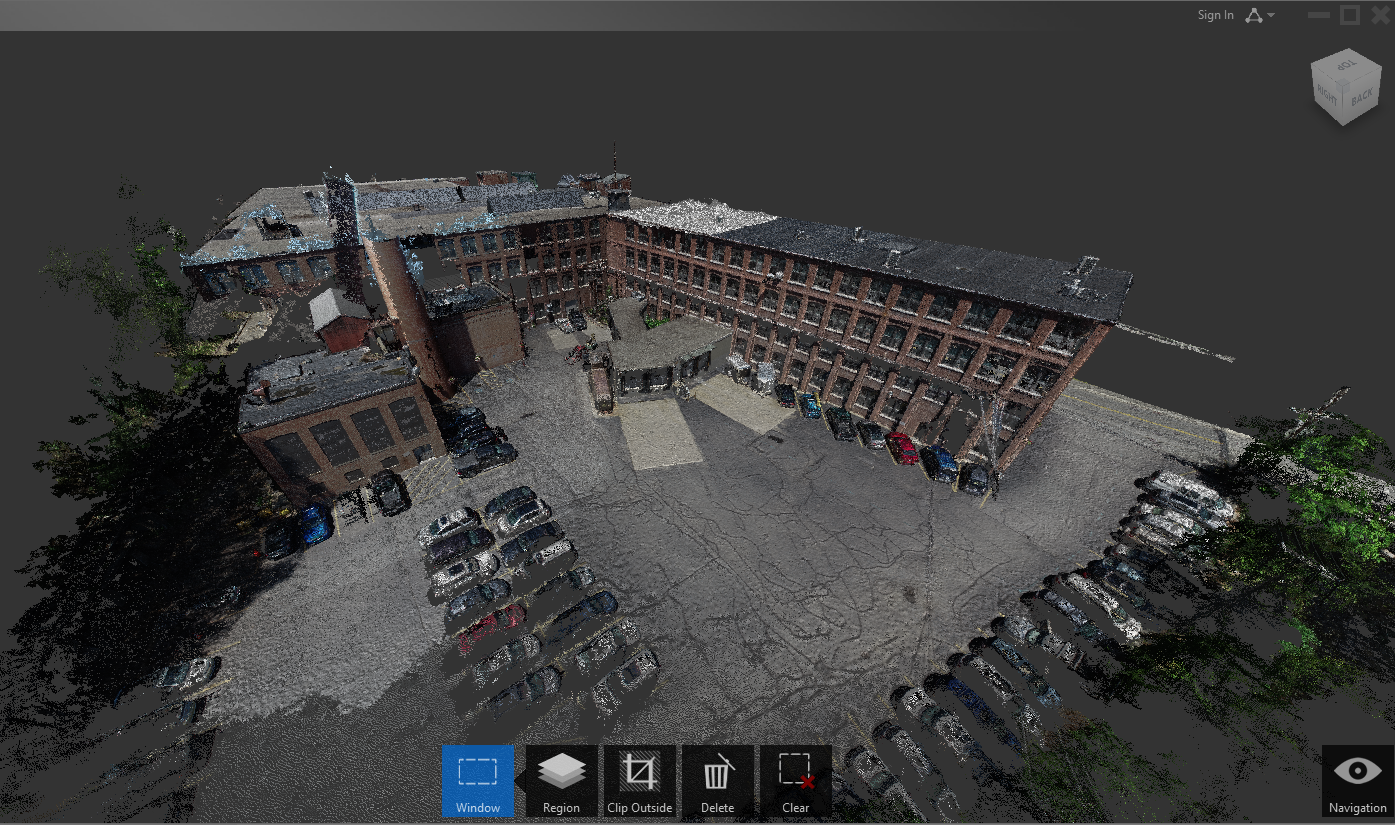Image resolution: width=1395 pixels, height=825 pixels.
Task: Click the BACK face of the ViewCube
Action: 1362,96
